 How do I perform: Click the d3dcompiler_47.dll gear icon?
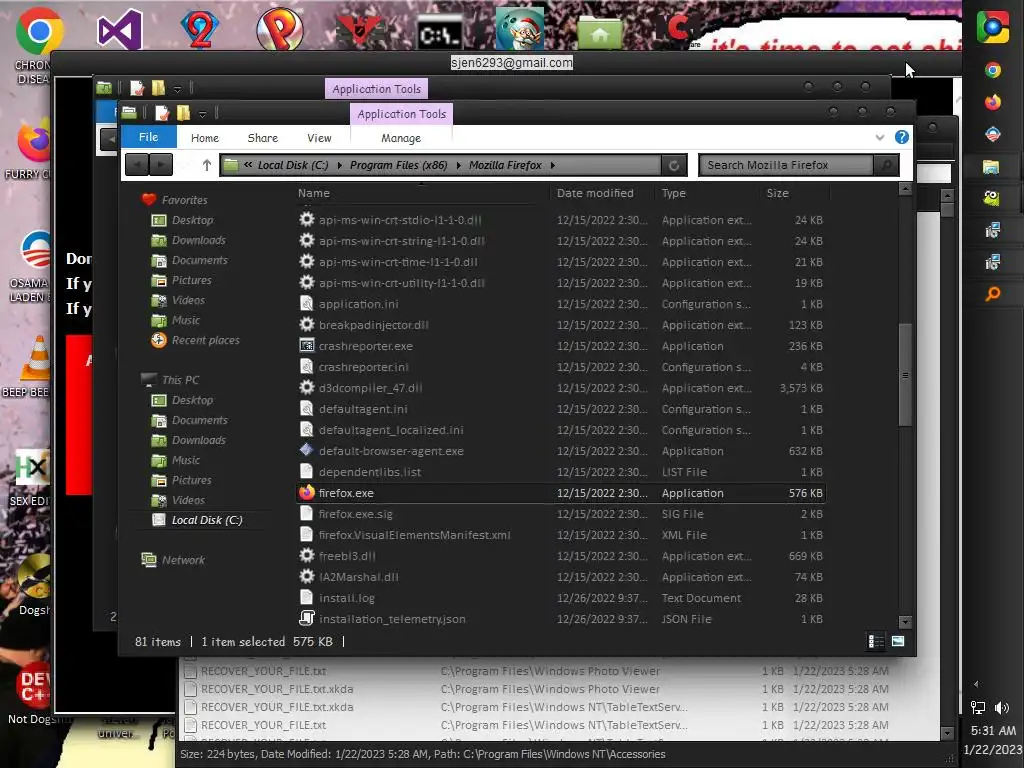(306, 387)
